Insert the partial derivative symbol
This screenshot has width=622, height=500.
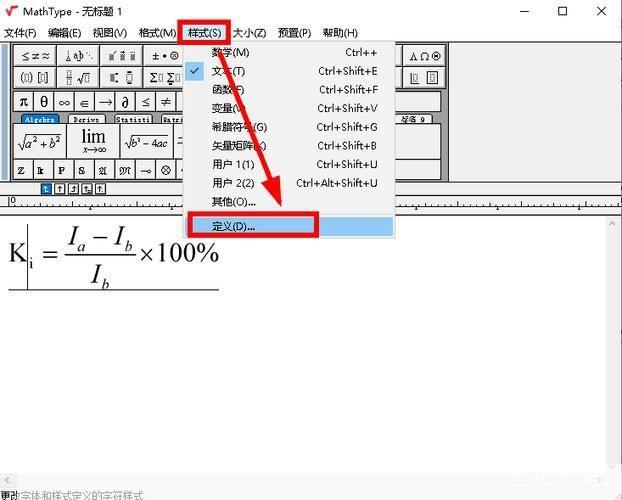click(x=125, y=102)
